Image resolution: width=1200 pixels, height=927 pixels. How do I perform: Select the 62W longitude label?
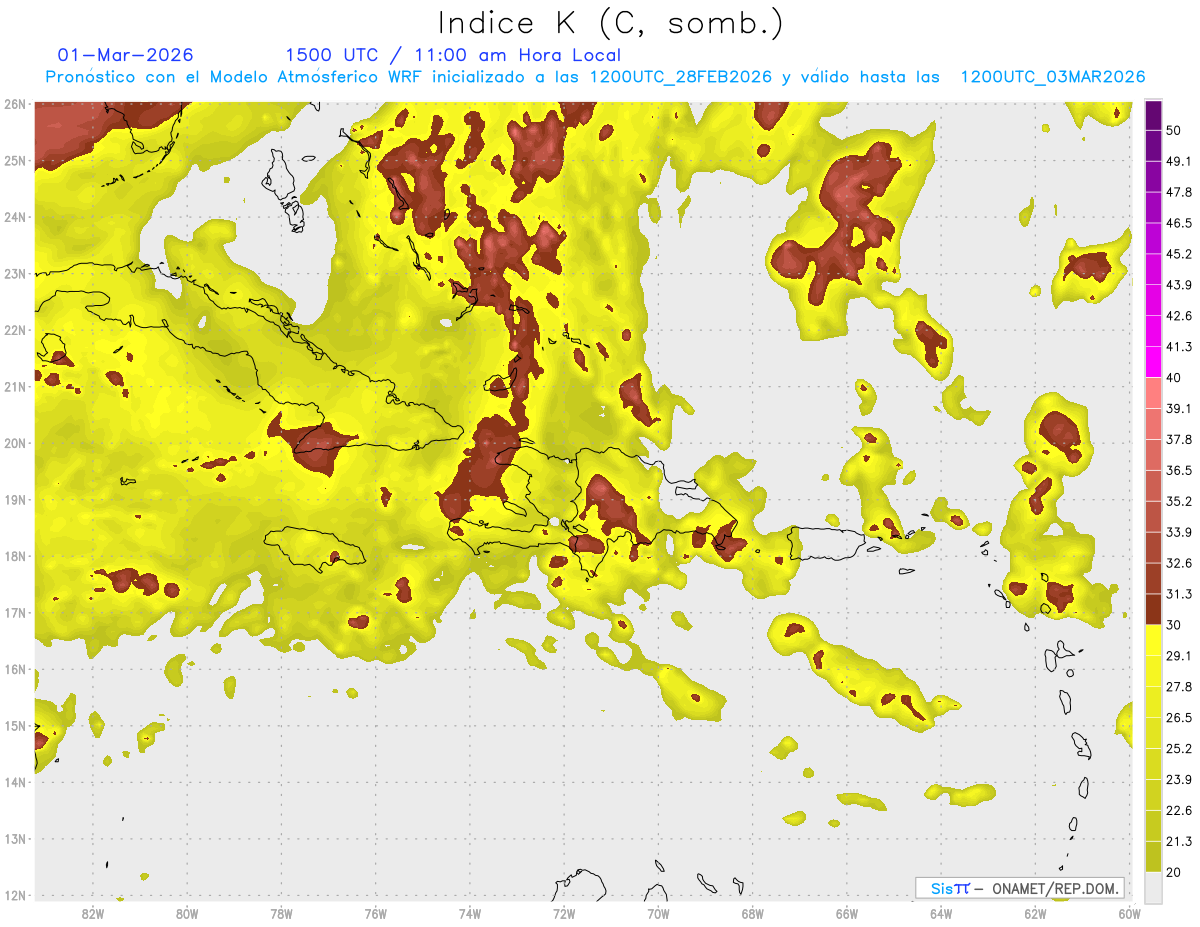click(1035, 913)
